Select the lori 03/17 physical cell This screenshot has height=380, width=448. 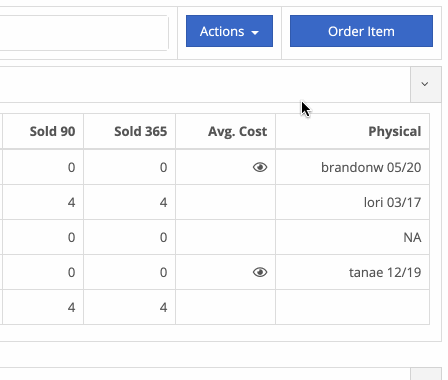coord(352,202)
